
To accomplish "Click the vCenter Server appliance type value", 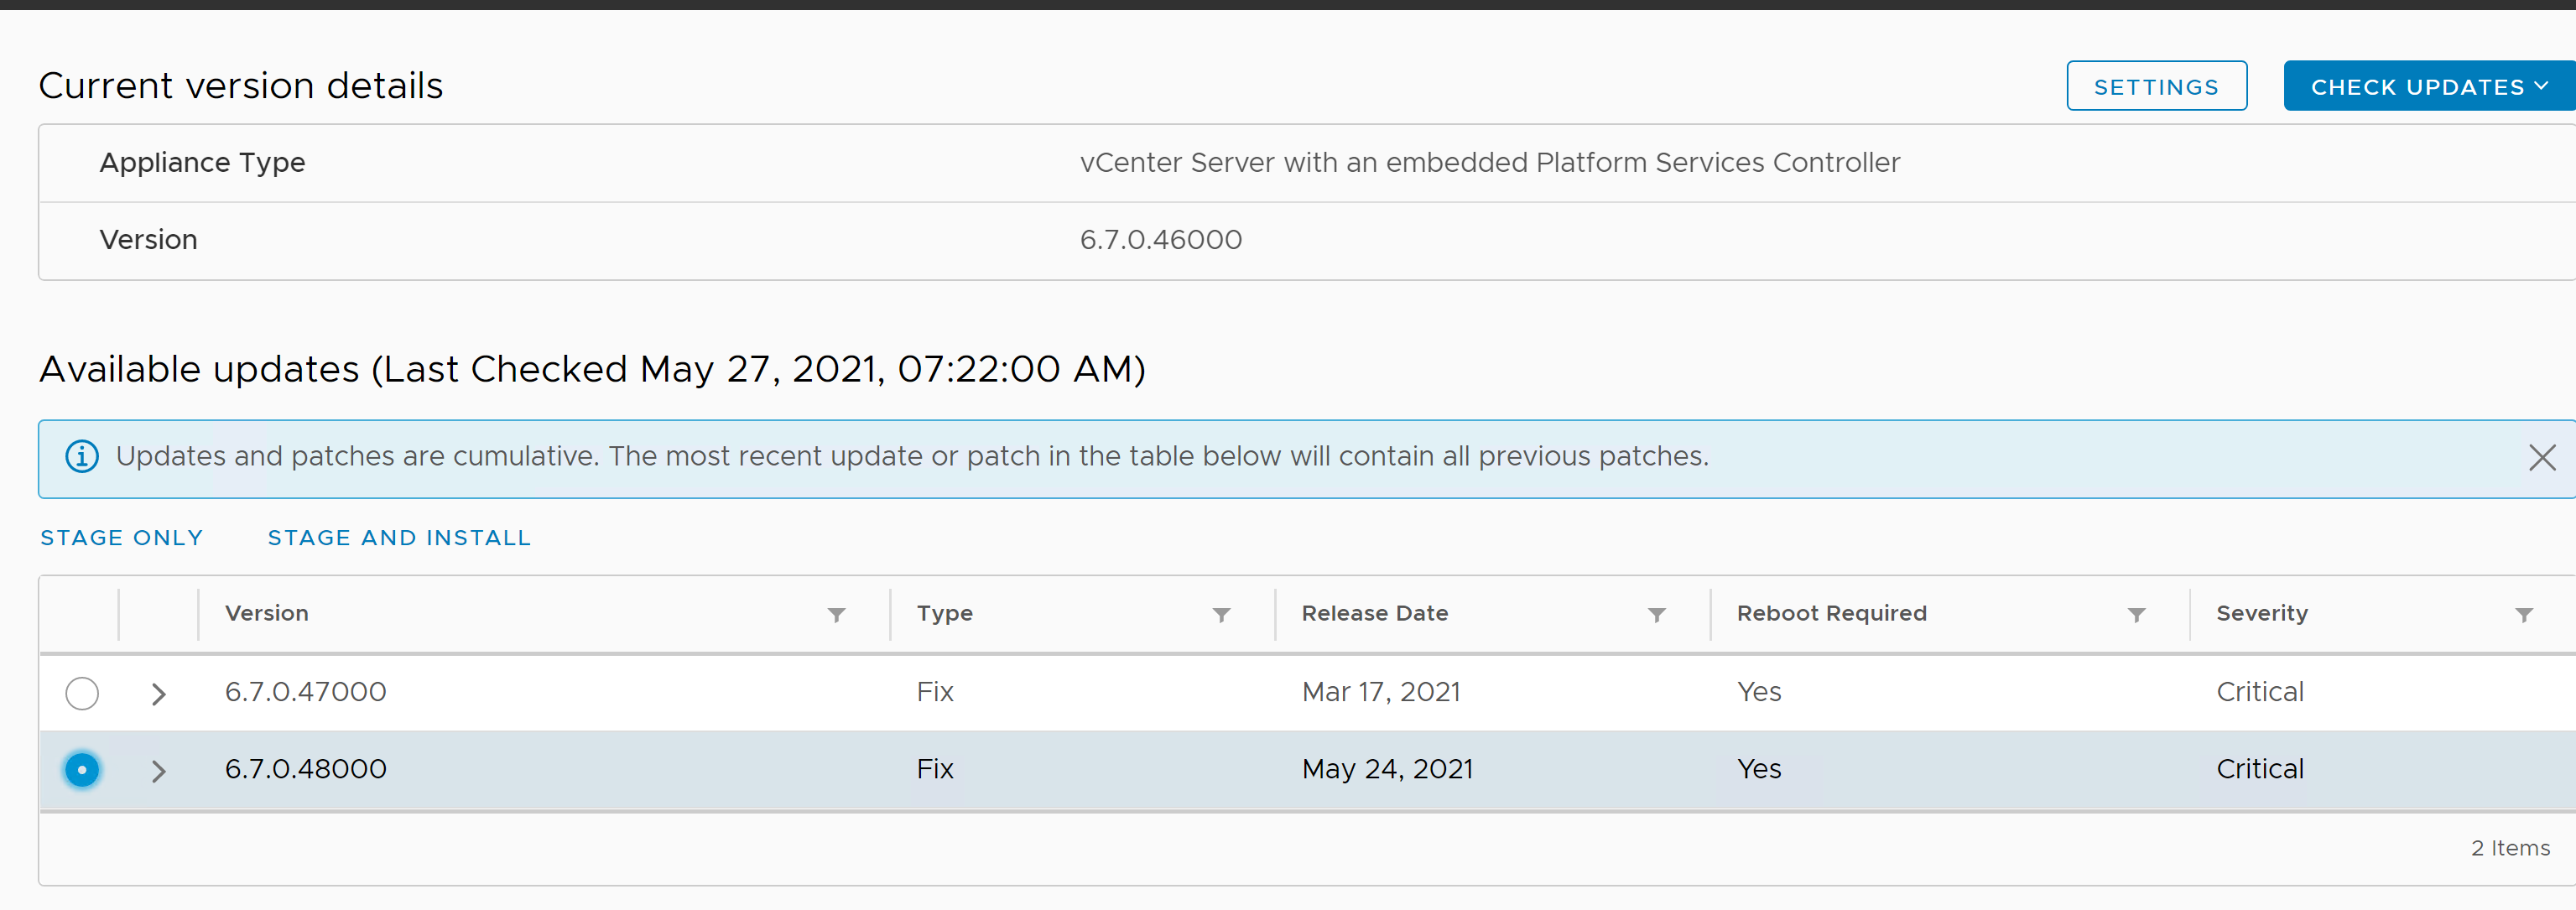I will pos(1489,162).
